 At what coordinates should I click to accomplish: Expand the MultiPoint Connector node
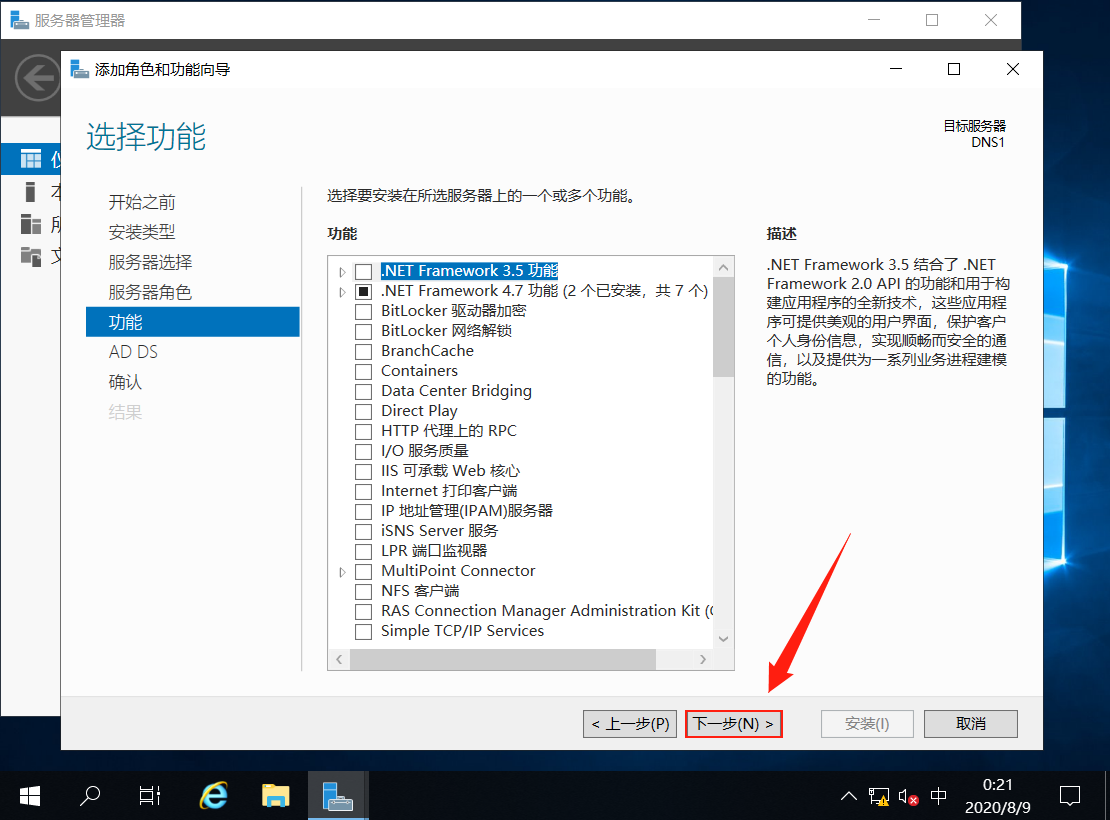[343, 572]
